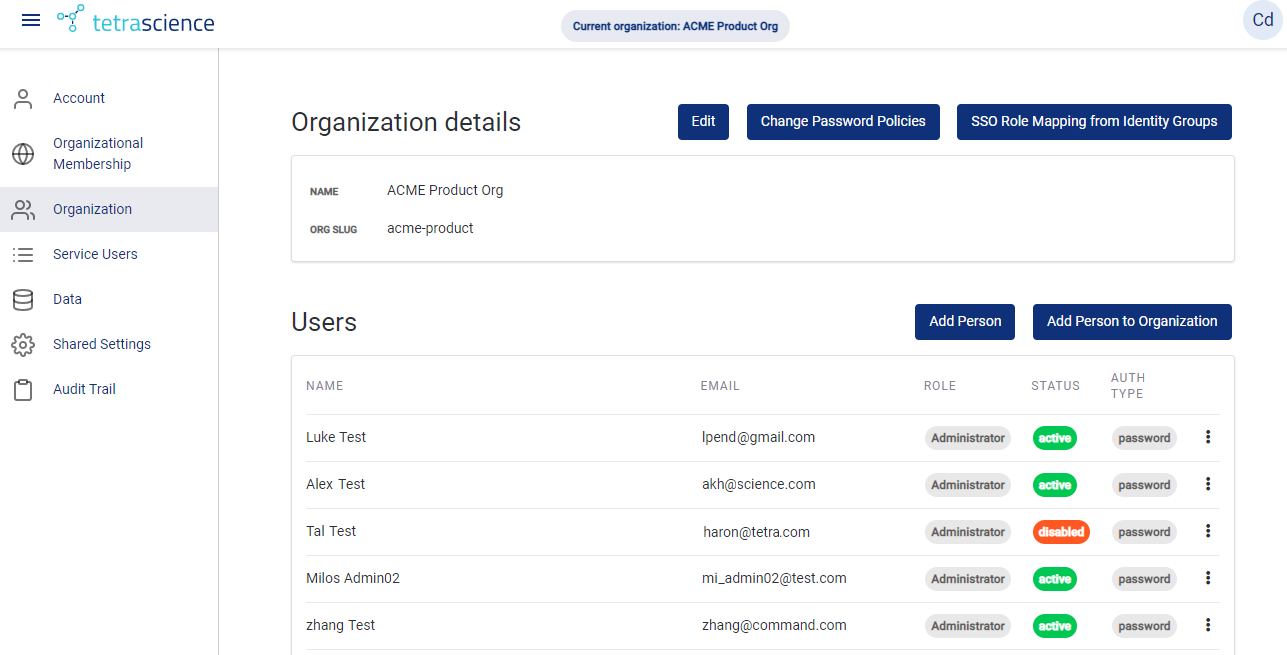Click the Audit Trail clipboard icon
The height and width of the screenshot is (655, 1287).
pos(23,389)
